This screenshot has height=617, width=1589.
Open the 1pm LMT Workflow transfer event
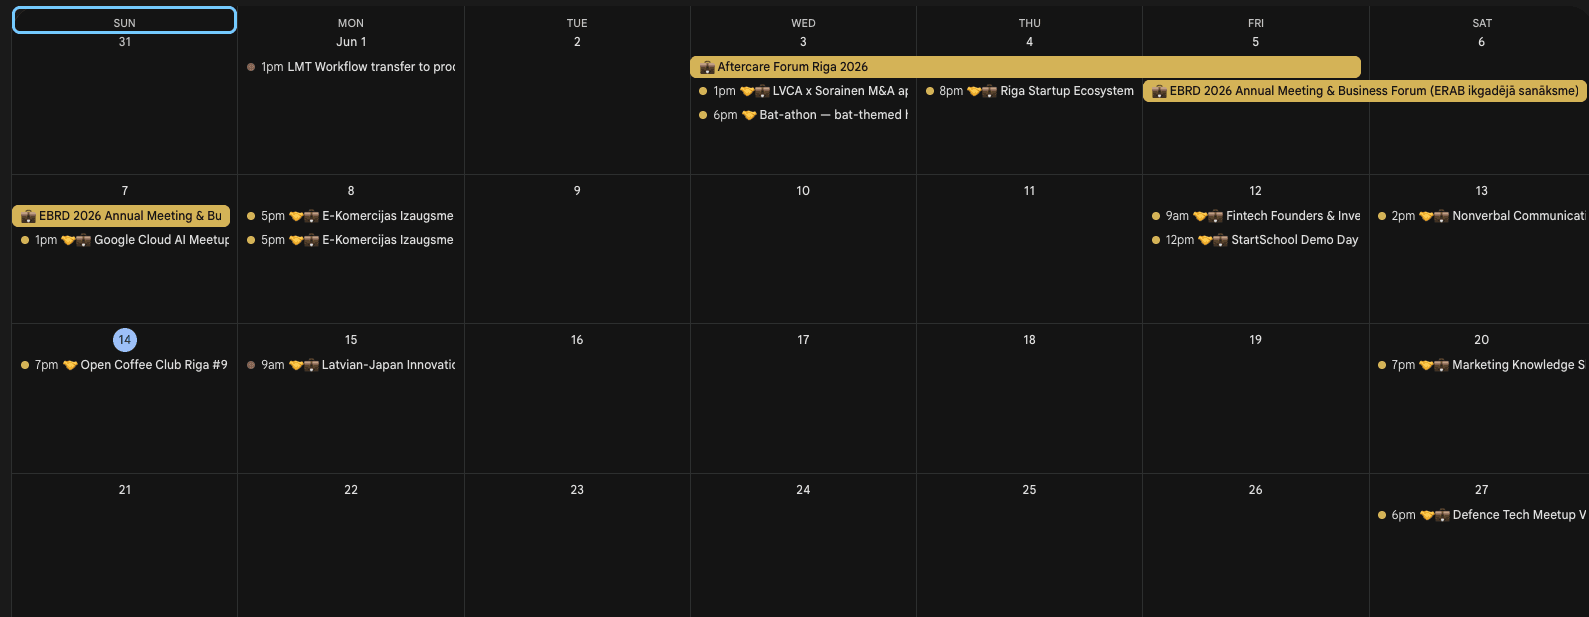coord(351,67)
